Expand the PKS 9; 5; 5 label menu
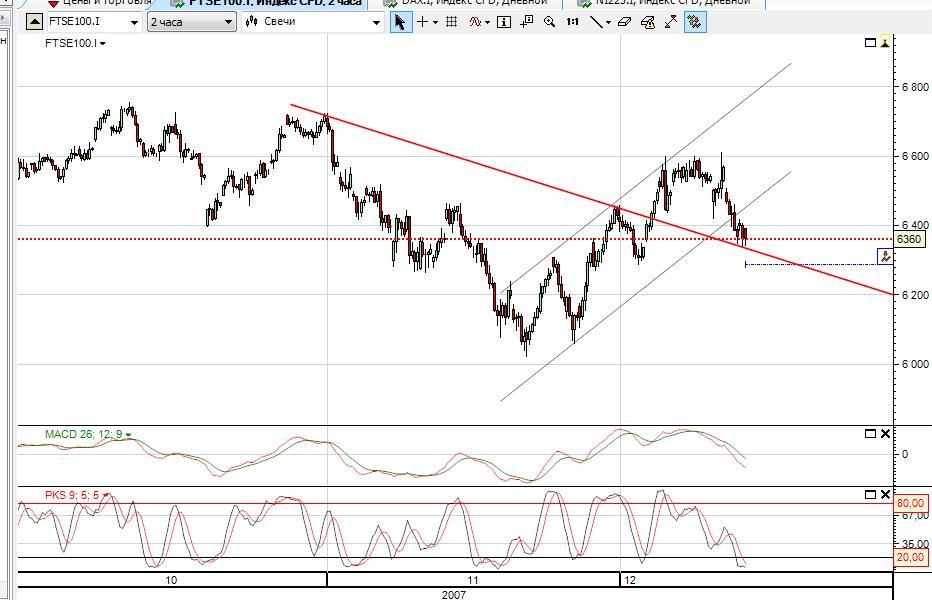932x600 pixels. coord(105,495)
